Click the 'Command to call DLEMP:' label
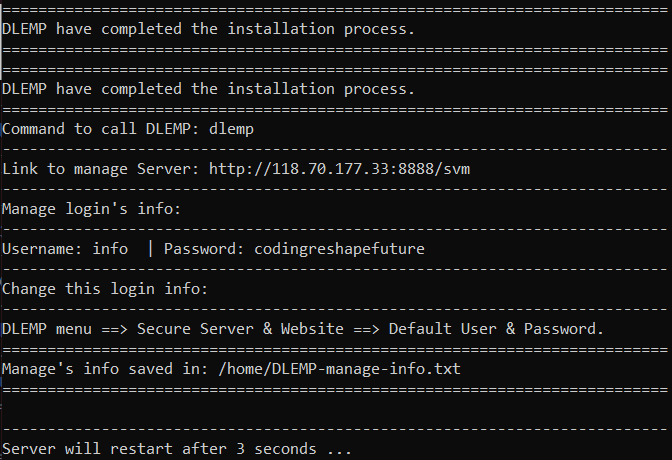This screenshot has width=672, height=460. (x=101, y=129)
